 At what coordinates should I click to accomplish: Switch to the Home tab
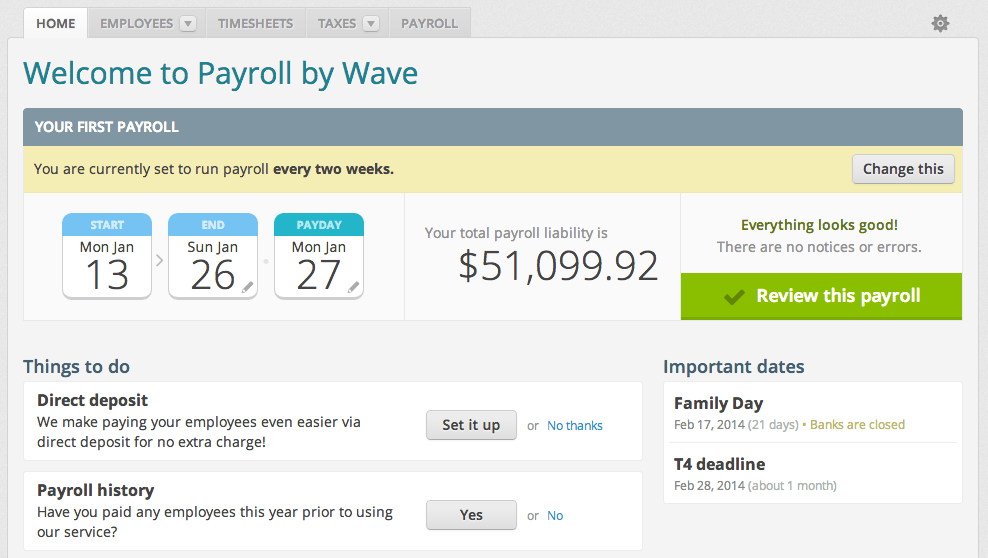point(55,23)
